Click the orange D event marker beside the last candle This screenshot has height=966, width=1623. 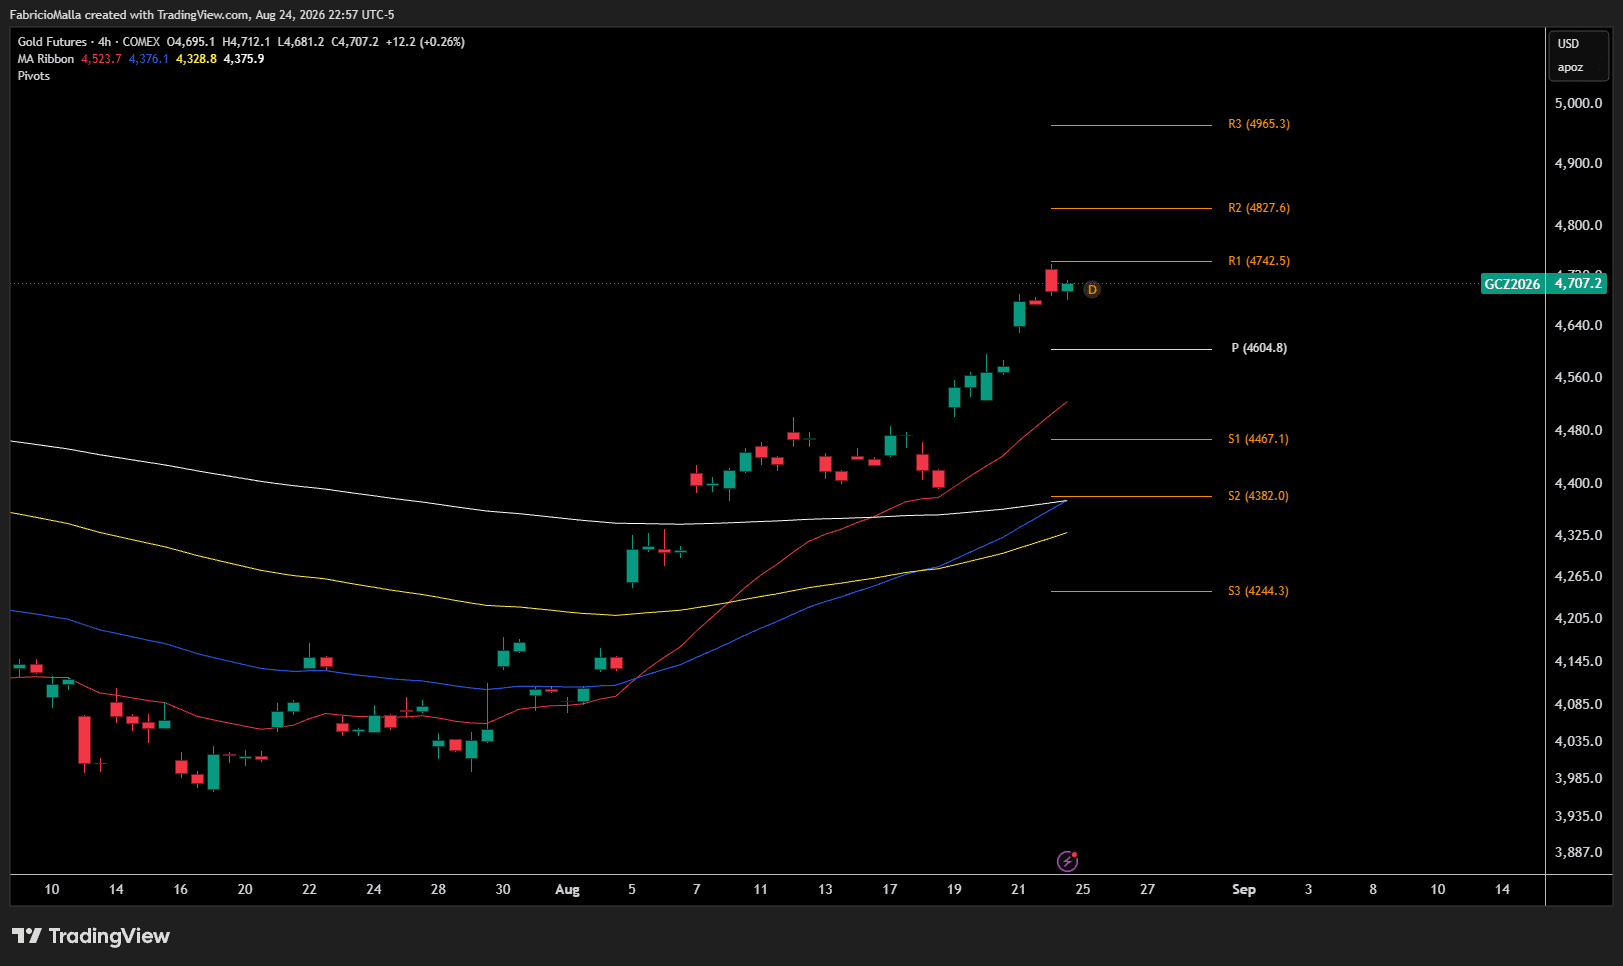coord(1092,290)
